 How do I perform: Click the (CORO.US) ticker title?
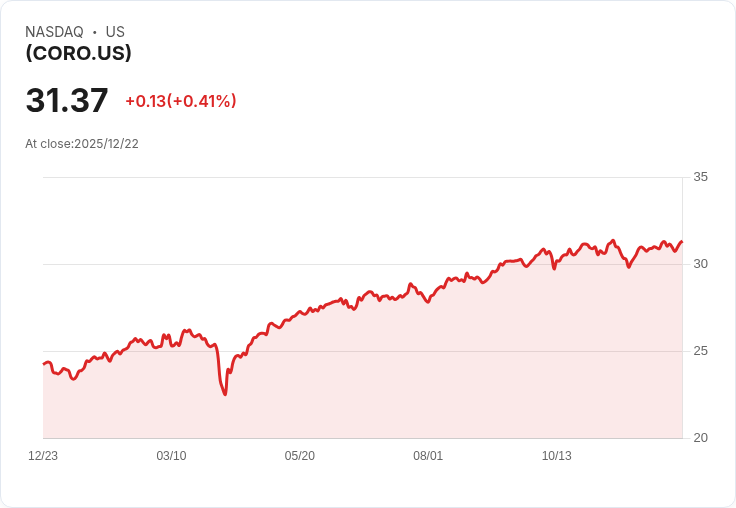(x=78, y=53)
